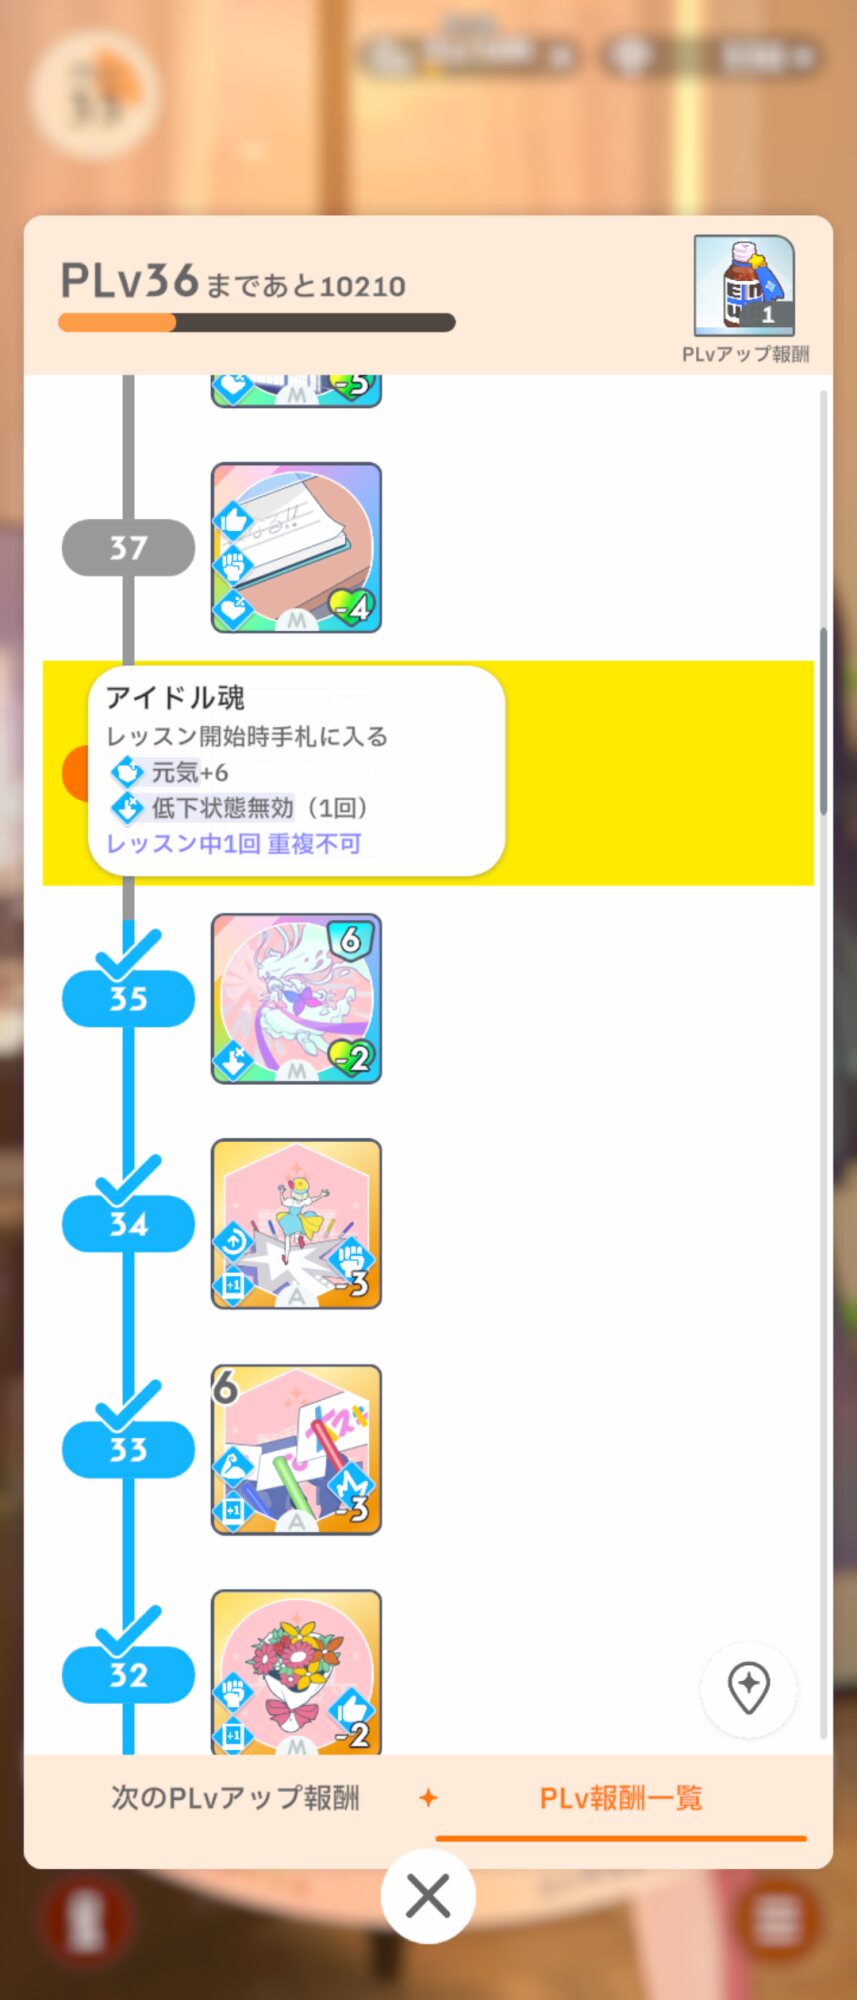Viewport: 857px width, 2000px height.
Task: Switch to 次のPLvアップ報酬 tab
Action: (x=235, y=1798)
